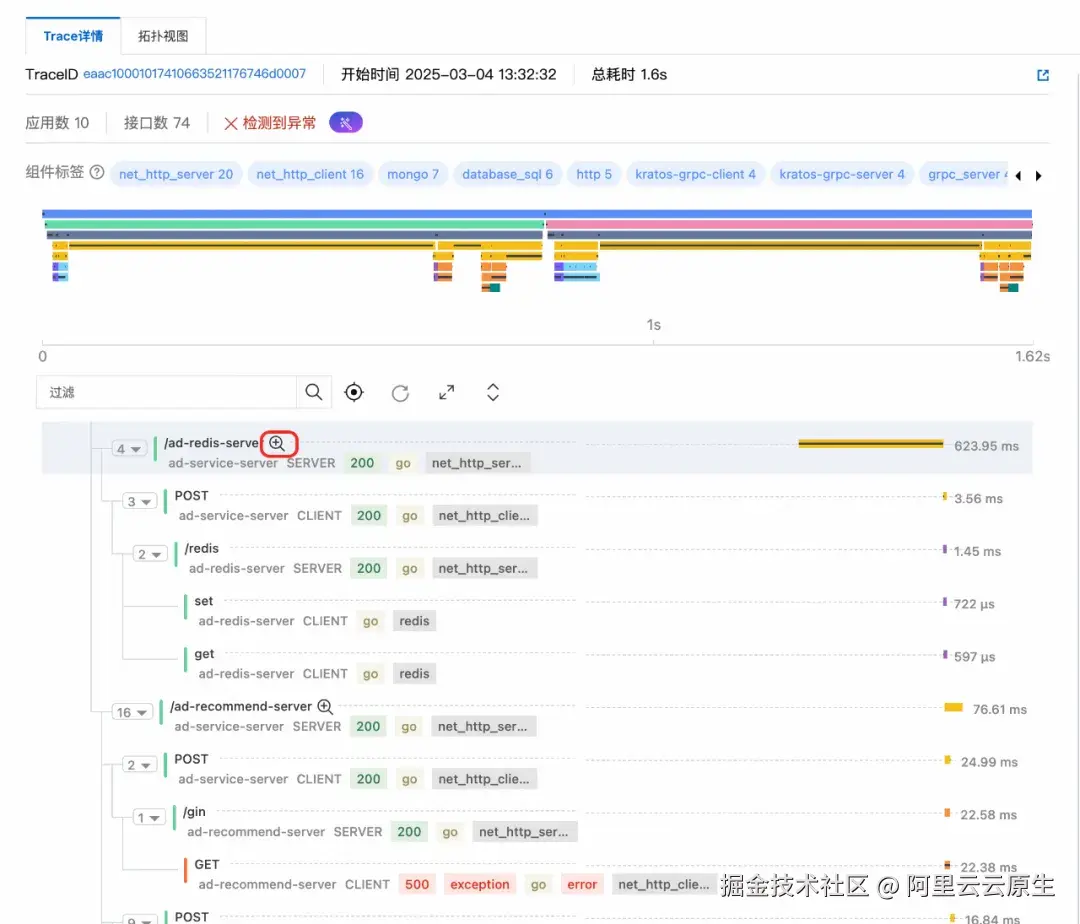Click the crosshair locate icon in the toolbar
Image resolution: width=1080 pixels, height=924 pixels.
[353, 392]
